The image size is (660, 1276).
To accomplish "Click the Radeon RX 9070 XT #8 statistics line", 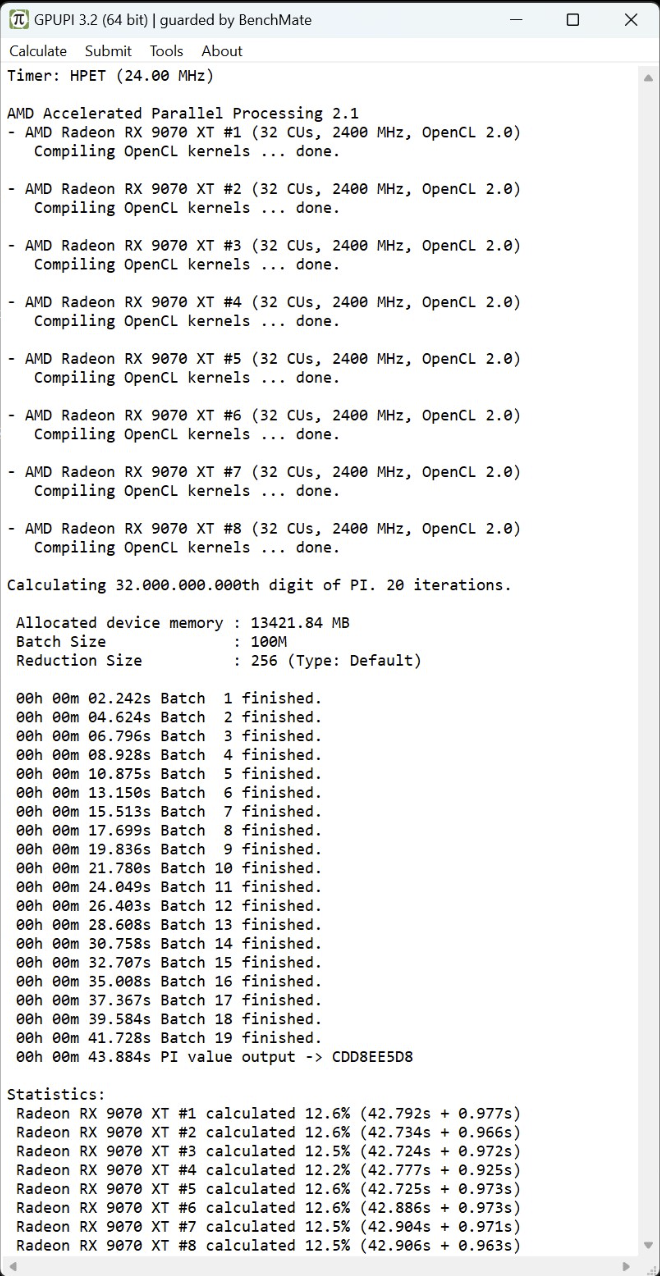I will coord(268,1246).
